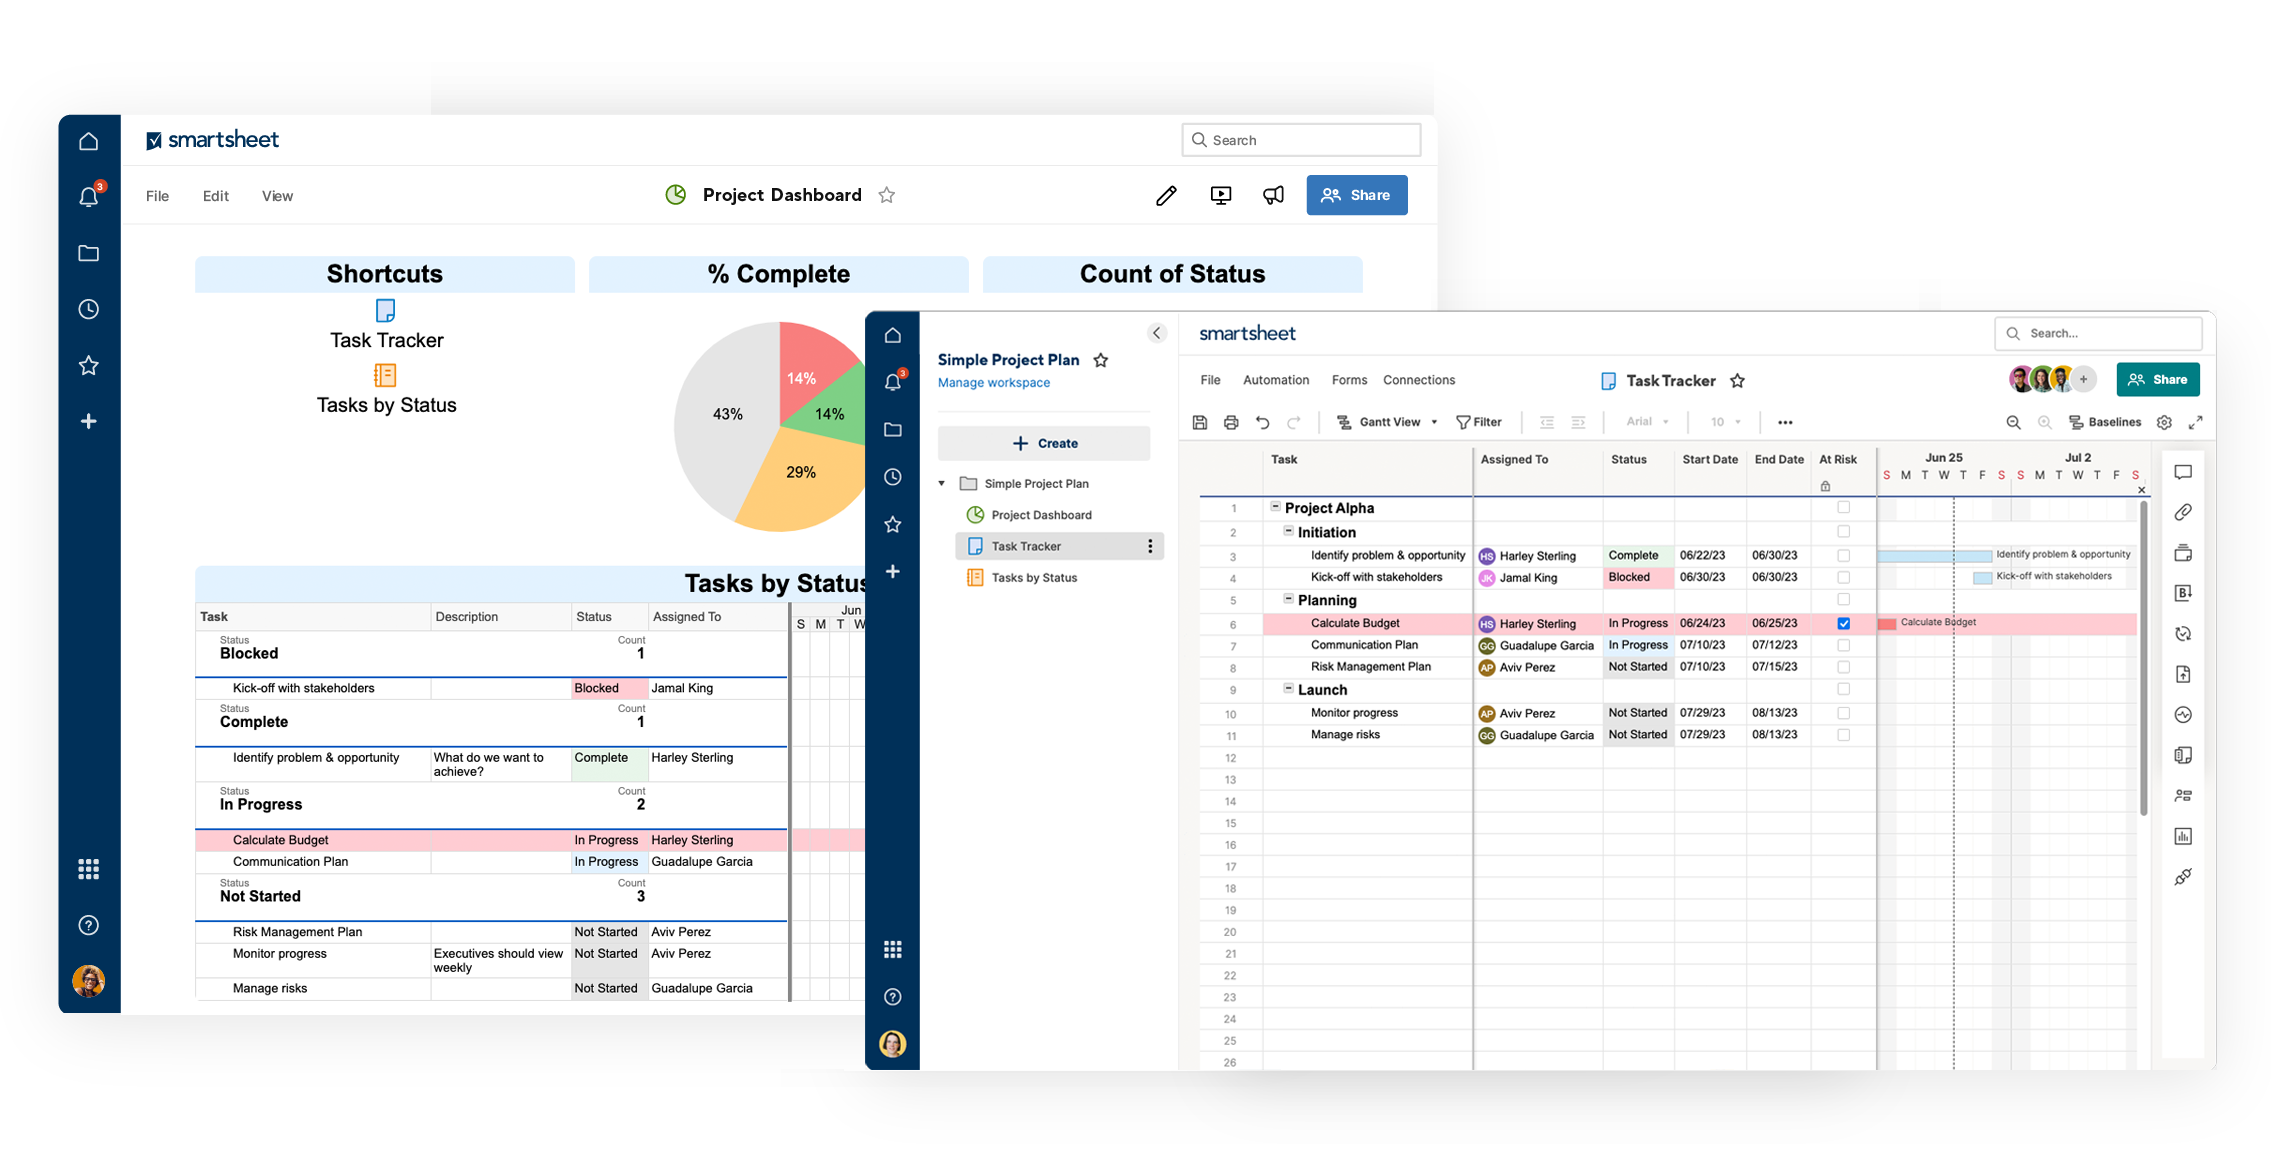
Task: Collapse Simple Project Plan folder tree
Action: coord(942,483)
